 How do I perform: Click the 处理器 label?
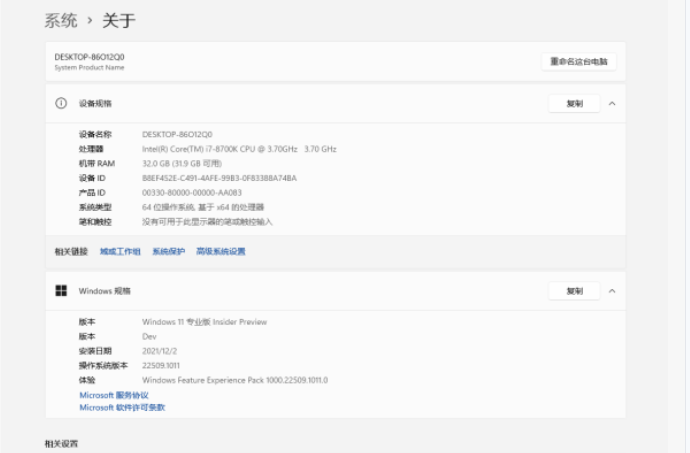click(91, 149)
